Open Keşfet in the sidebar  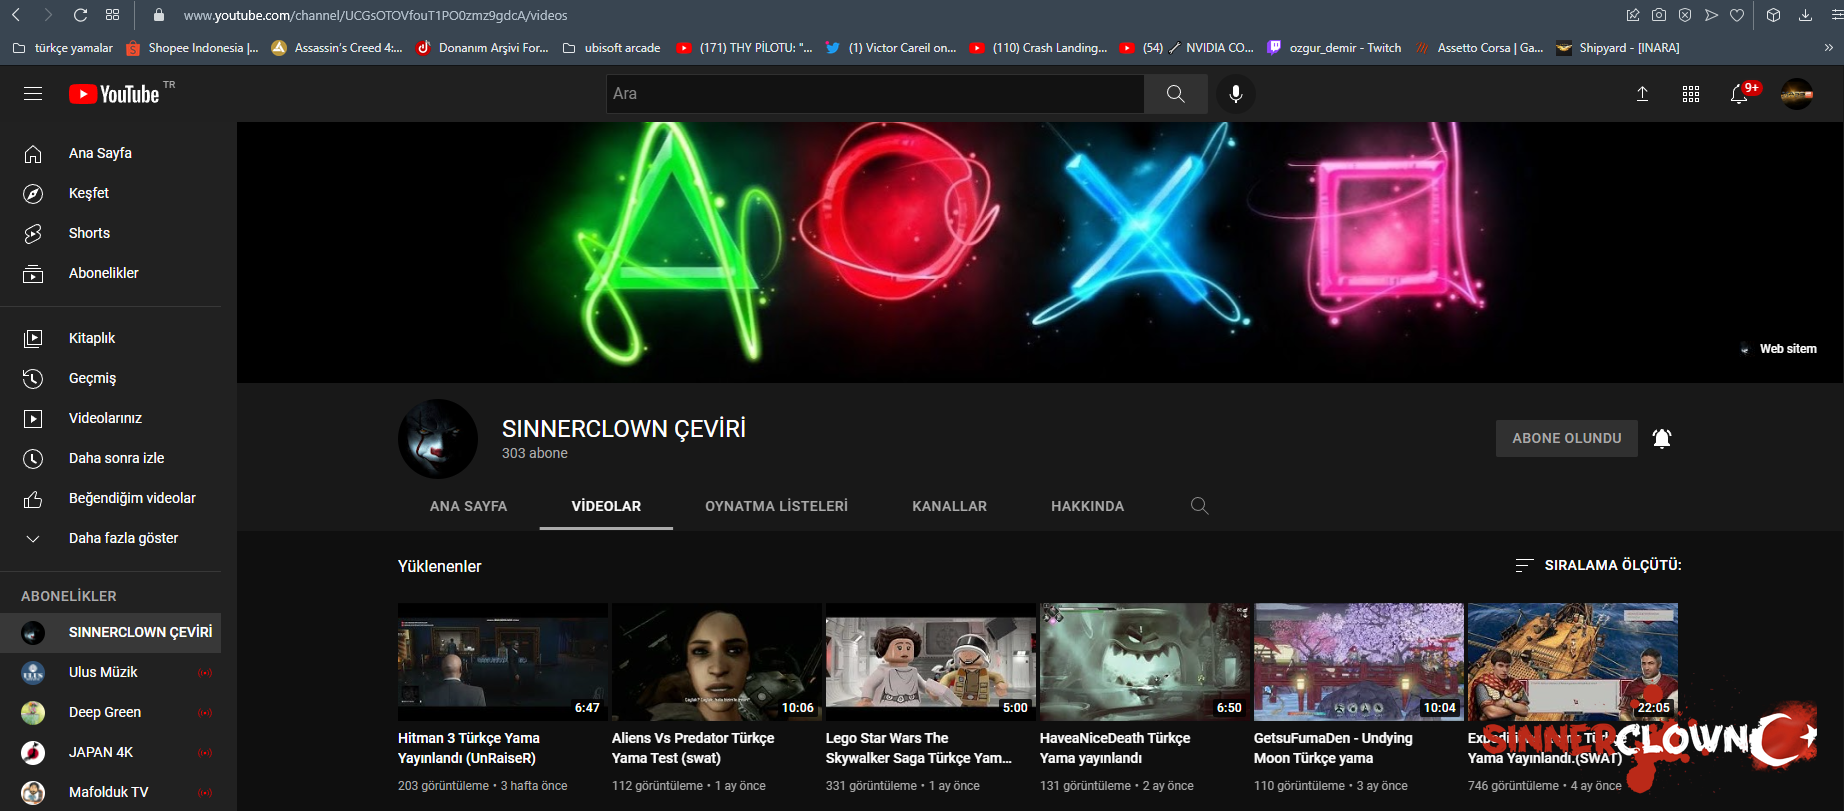tap(110, 193)
